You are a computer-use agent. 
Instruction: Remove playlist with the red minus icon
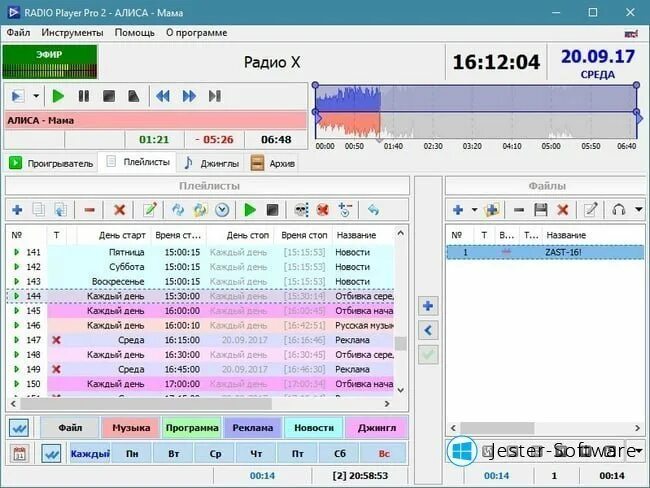[90, 210]
